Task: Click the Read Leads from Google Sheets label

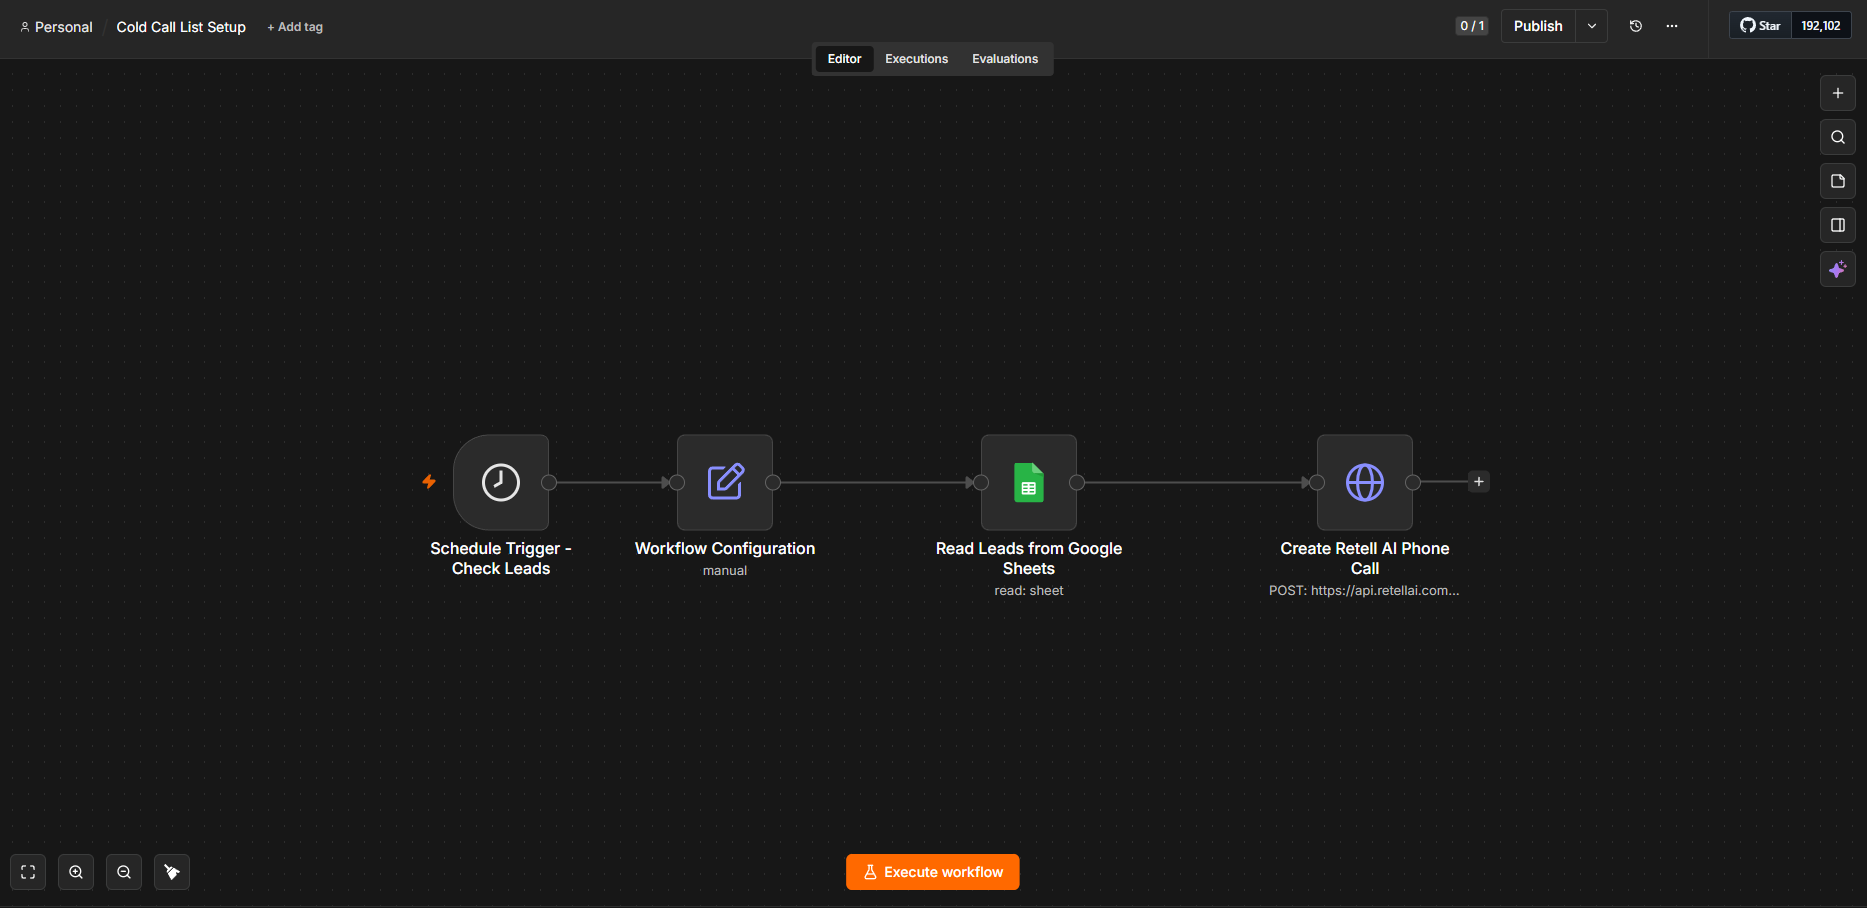Action: (1029, 558)
